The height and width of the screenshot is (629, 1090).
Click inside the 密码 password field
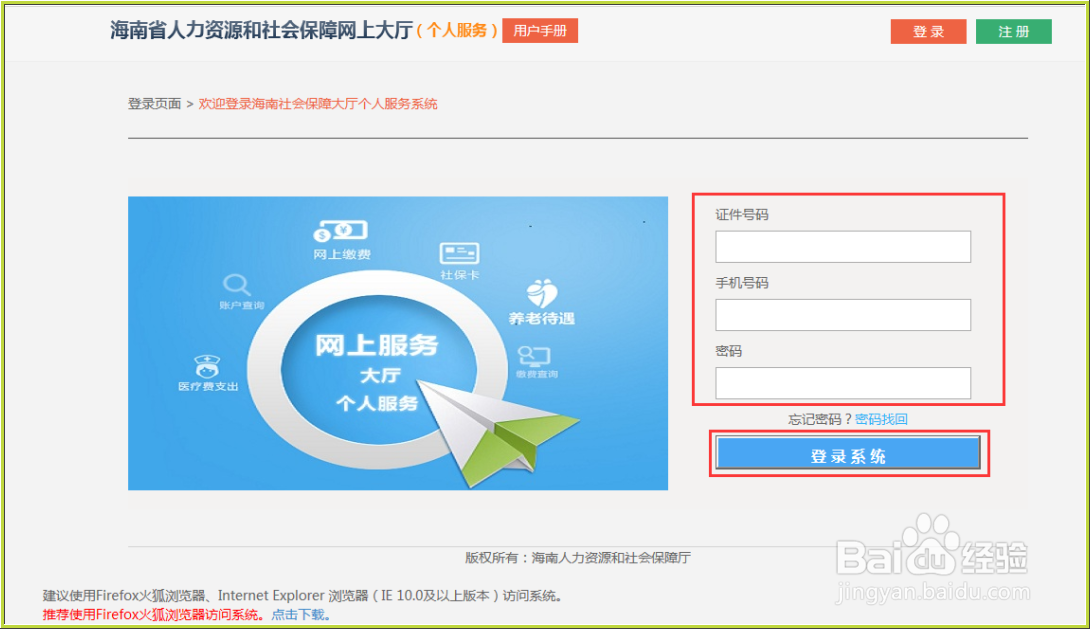(842, 383)
